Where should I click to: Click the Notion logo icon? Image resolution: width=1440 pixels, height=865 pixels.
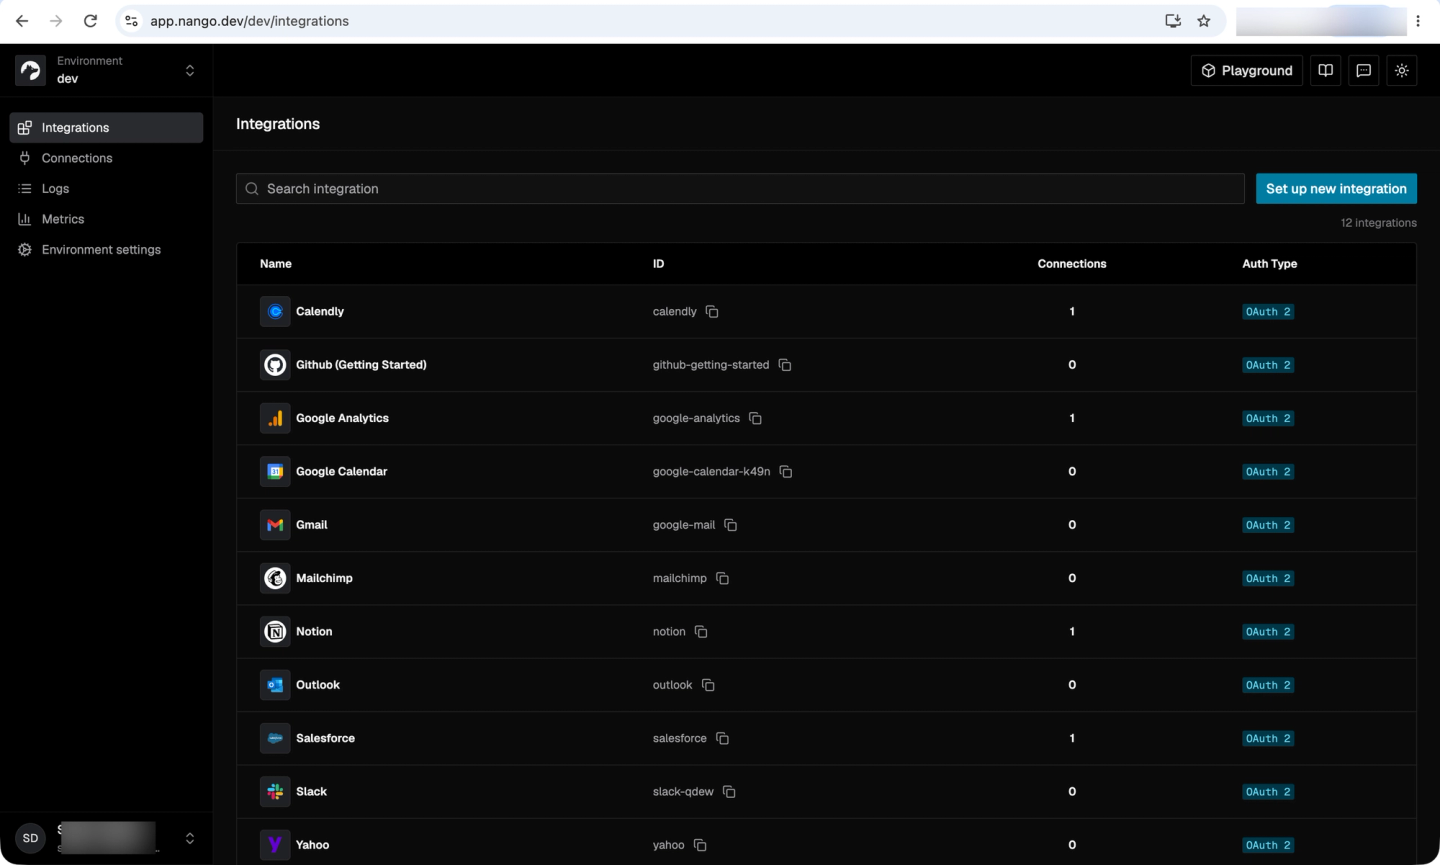[275, 632]
